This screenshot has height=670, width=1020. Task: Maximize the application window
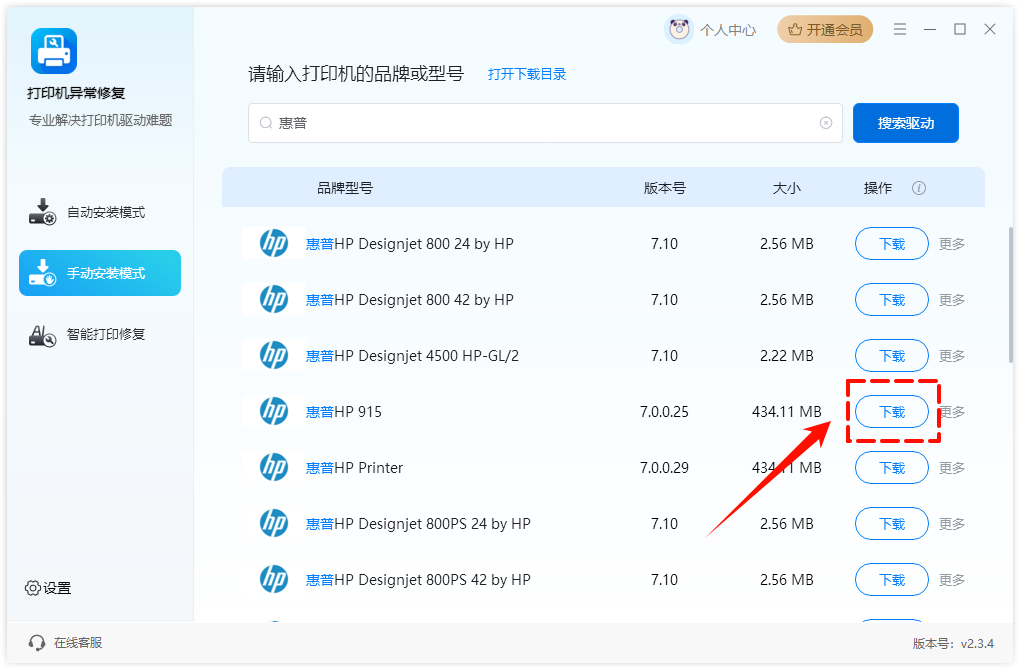coord(960,29)
